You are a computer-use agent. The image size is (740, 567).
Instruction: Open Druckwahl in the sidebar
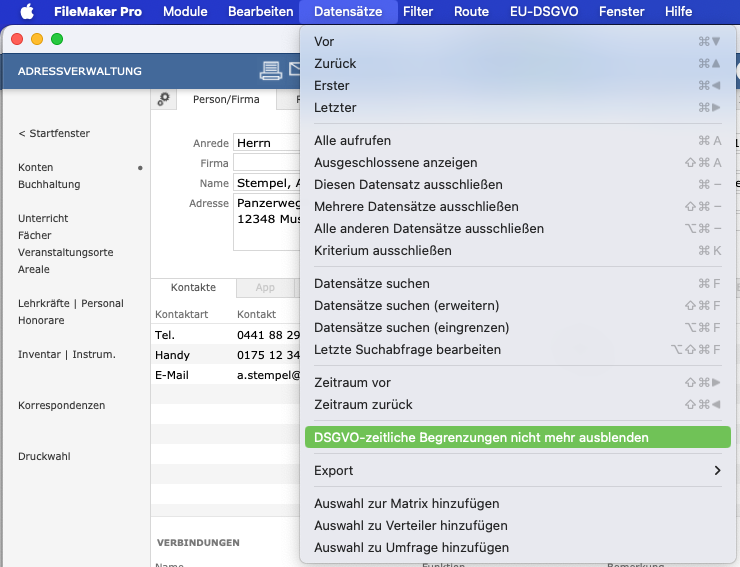[x=44, y=457]
